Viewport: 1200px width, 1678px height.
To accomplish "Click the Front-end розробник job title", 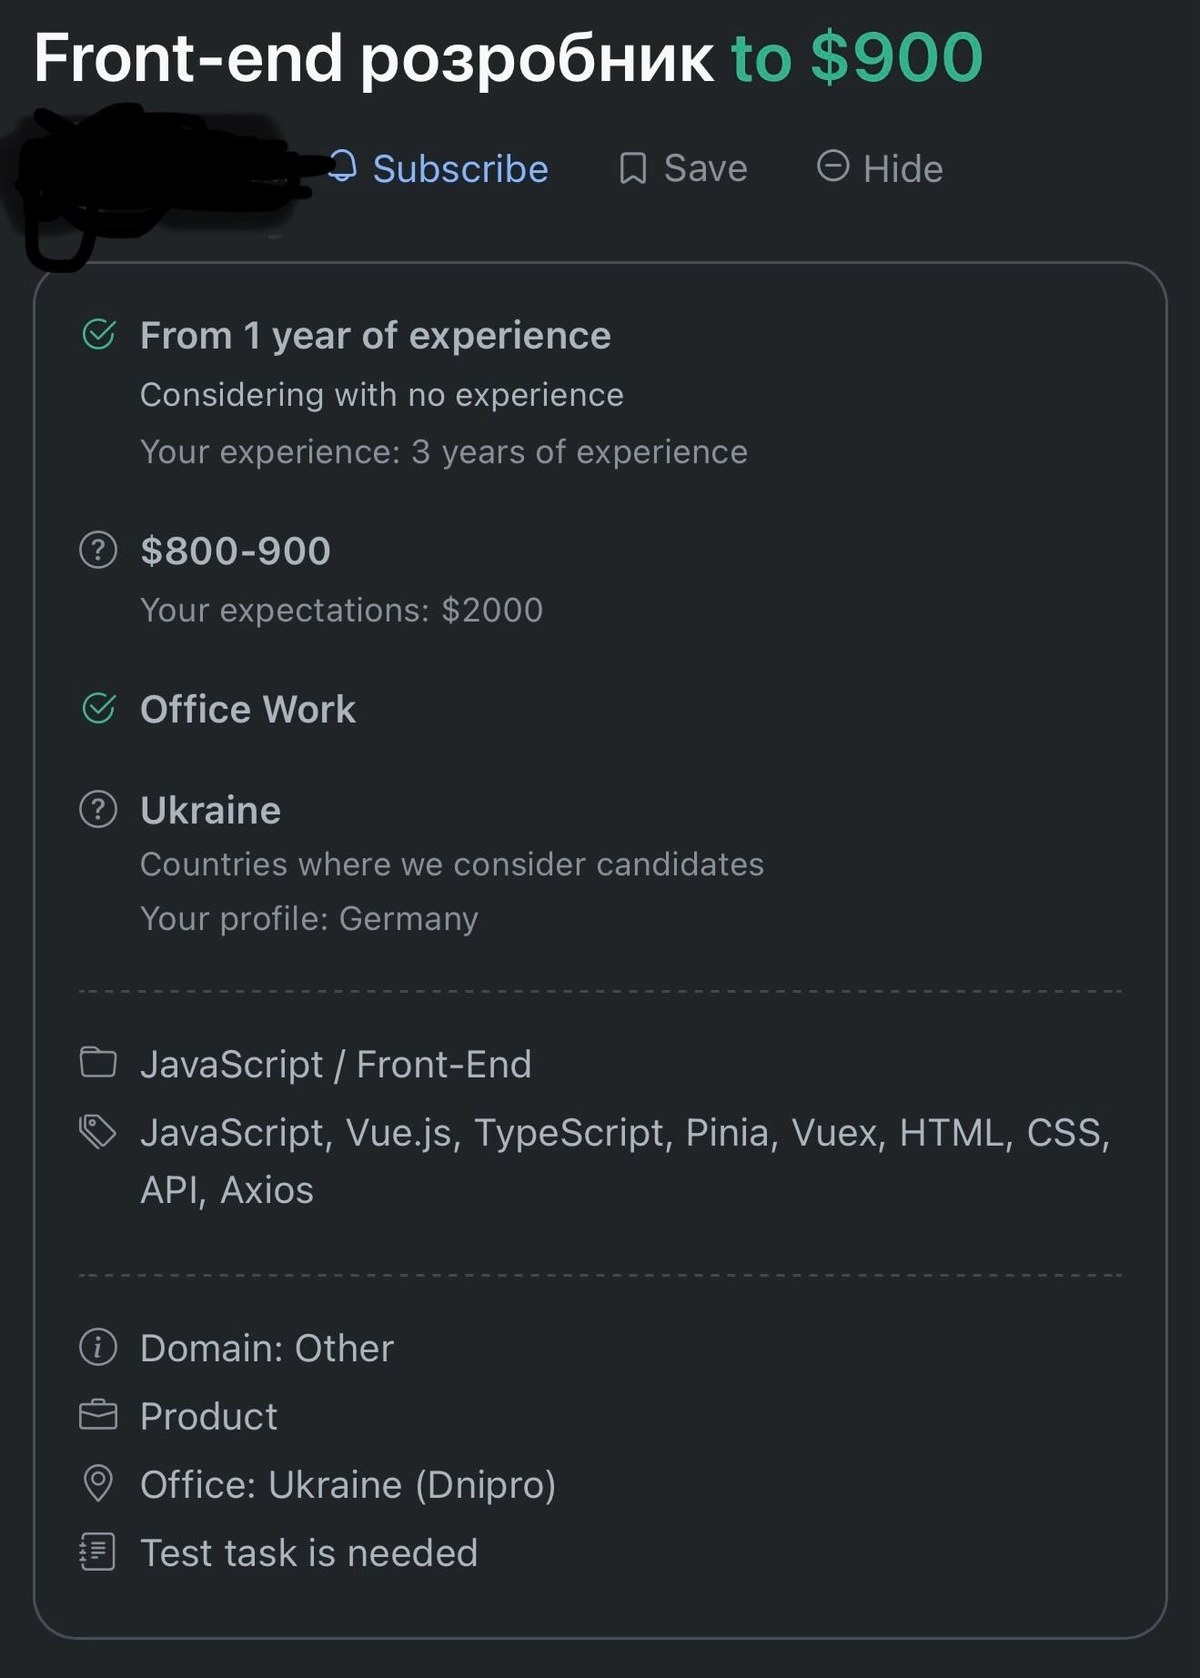I will pos(374,58).
